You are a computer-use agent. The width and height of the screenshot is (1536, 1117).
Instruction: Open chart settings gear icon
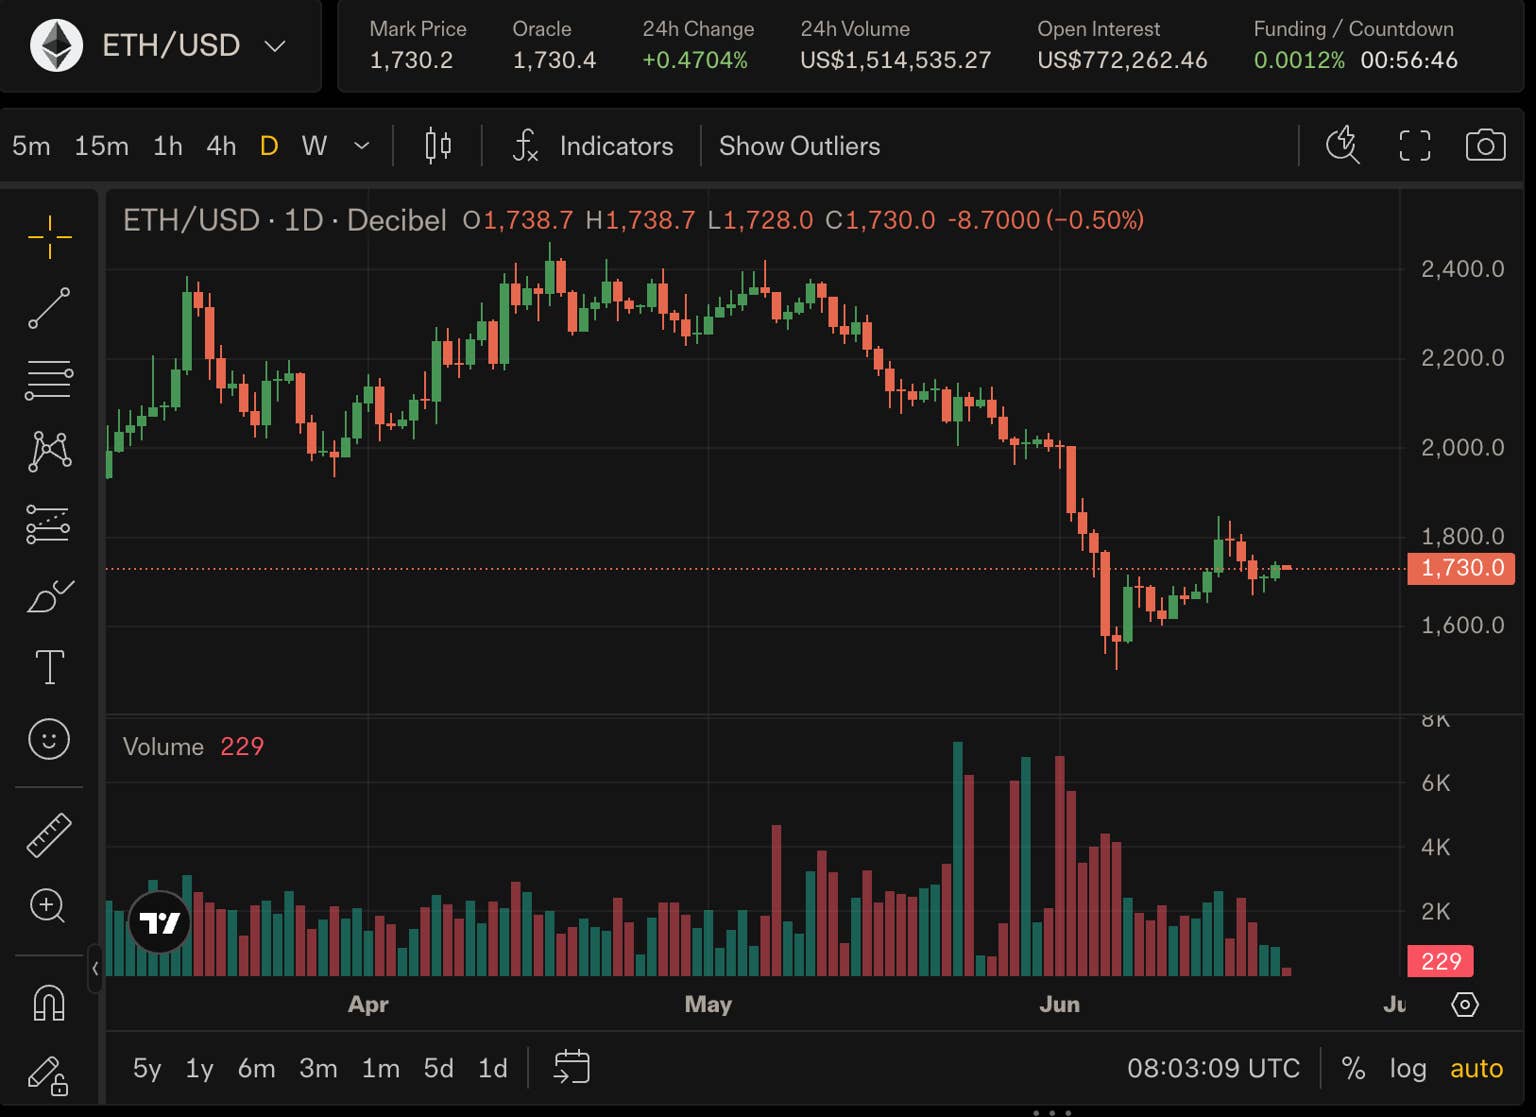coord(1465,1004)
